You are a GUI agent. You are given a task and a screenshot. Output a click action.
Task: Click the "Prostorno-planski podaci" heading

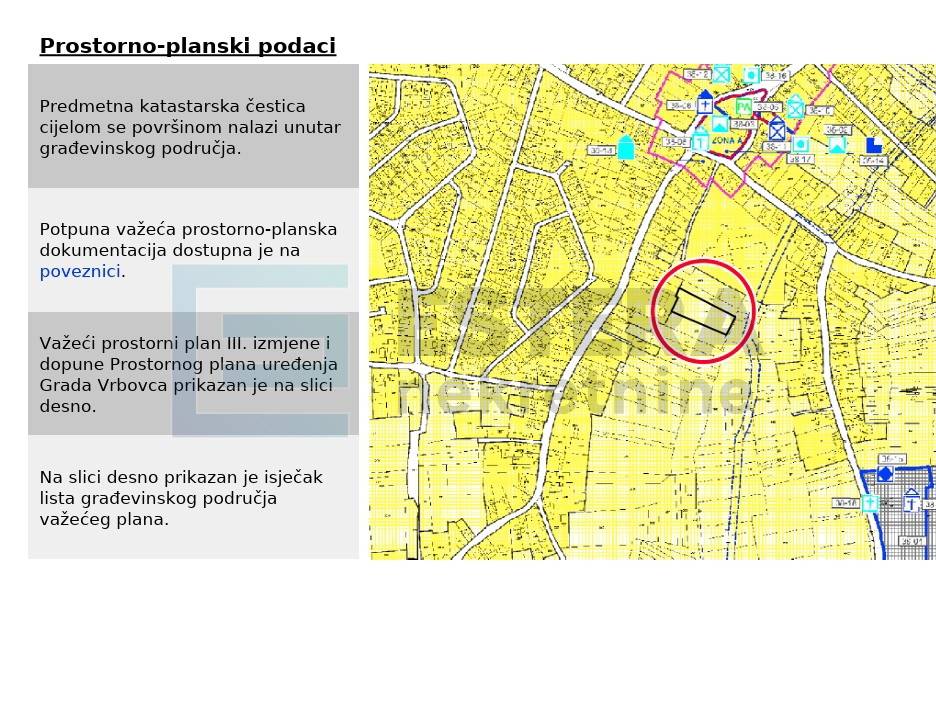point(187,46)
